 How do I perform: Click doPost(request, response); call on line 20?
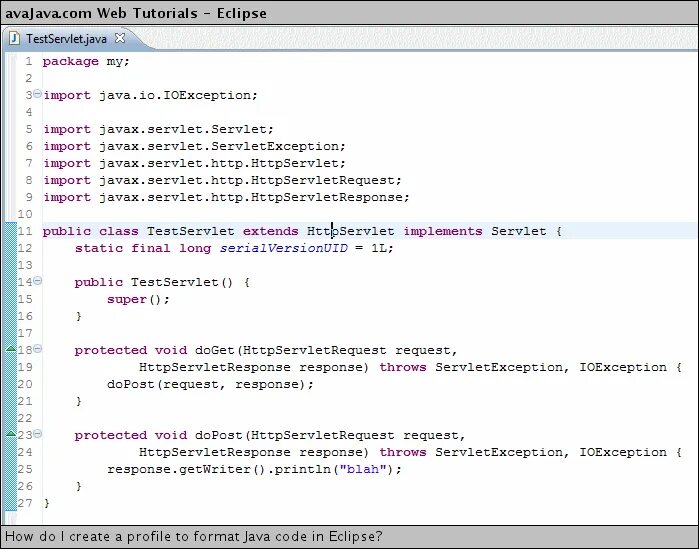click(x=210, y=384)
